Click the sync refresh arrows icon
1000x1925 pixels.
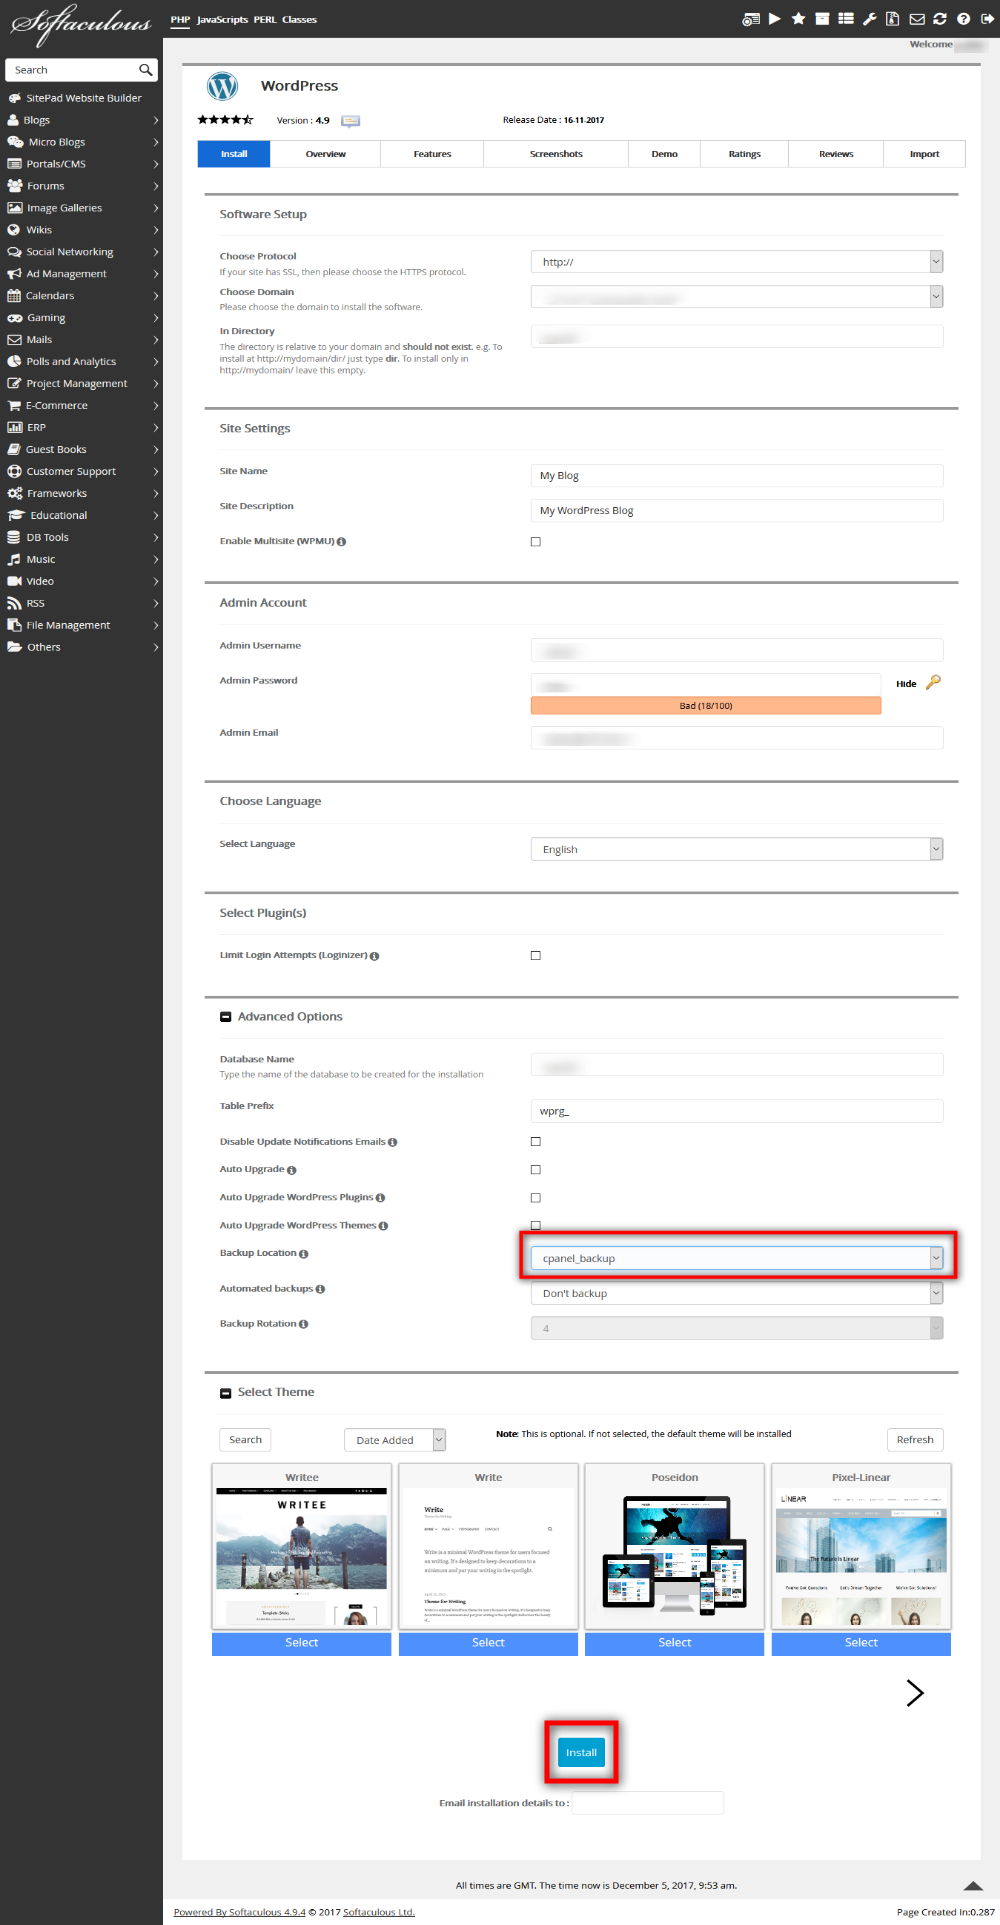[x=940, y=19]
